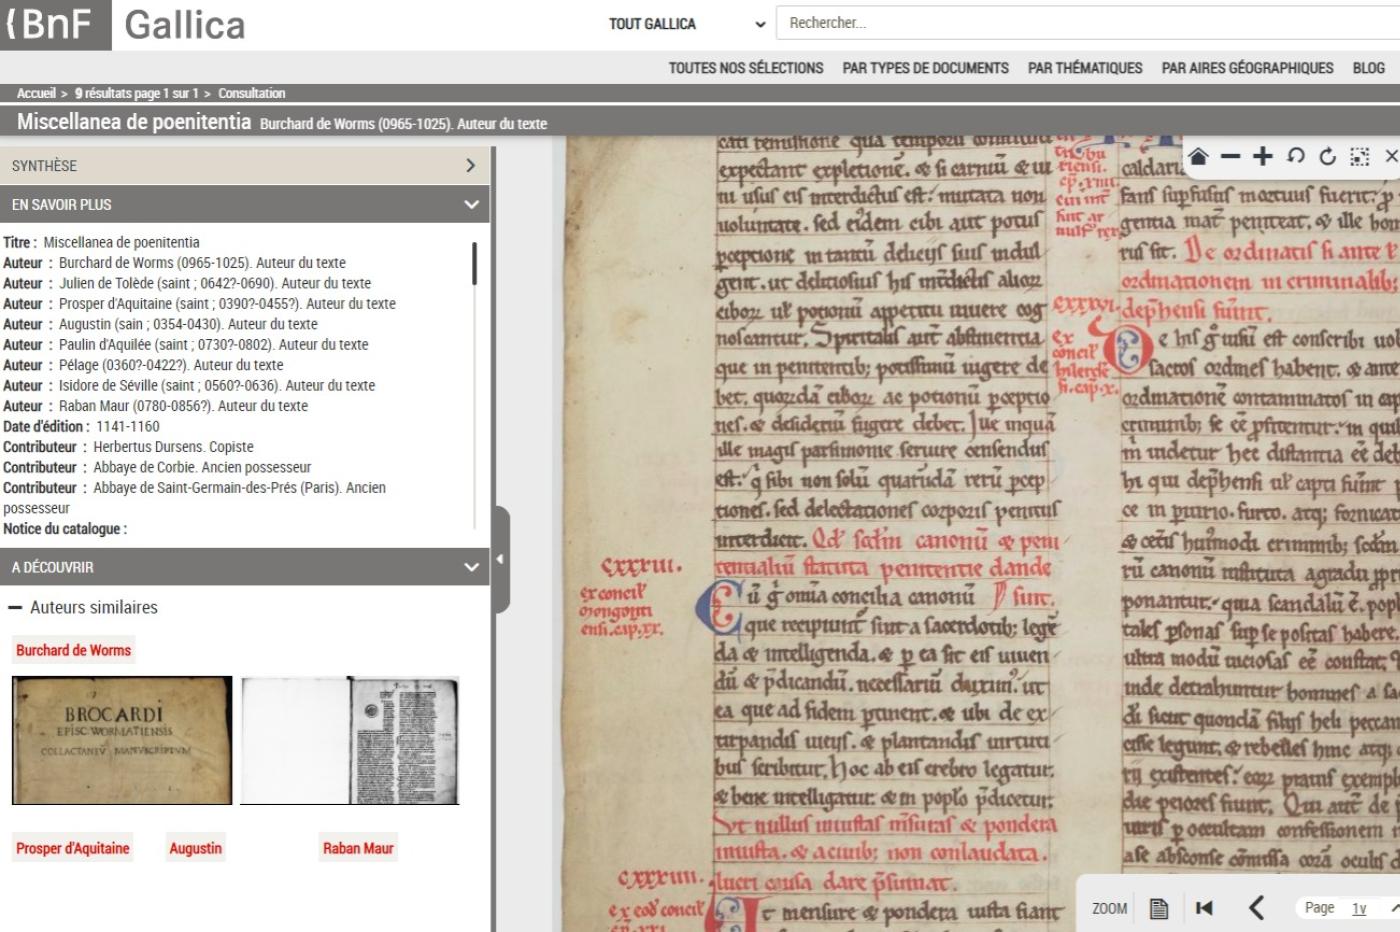Select 'Date d'édition : 1141-1160' line
The image size is (1400, 932).
click(81, 426)
